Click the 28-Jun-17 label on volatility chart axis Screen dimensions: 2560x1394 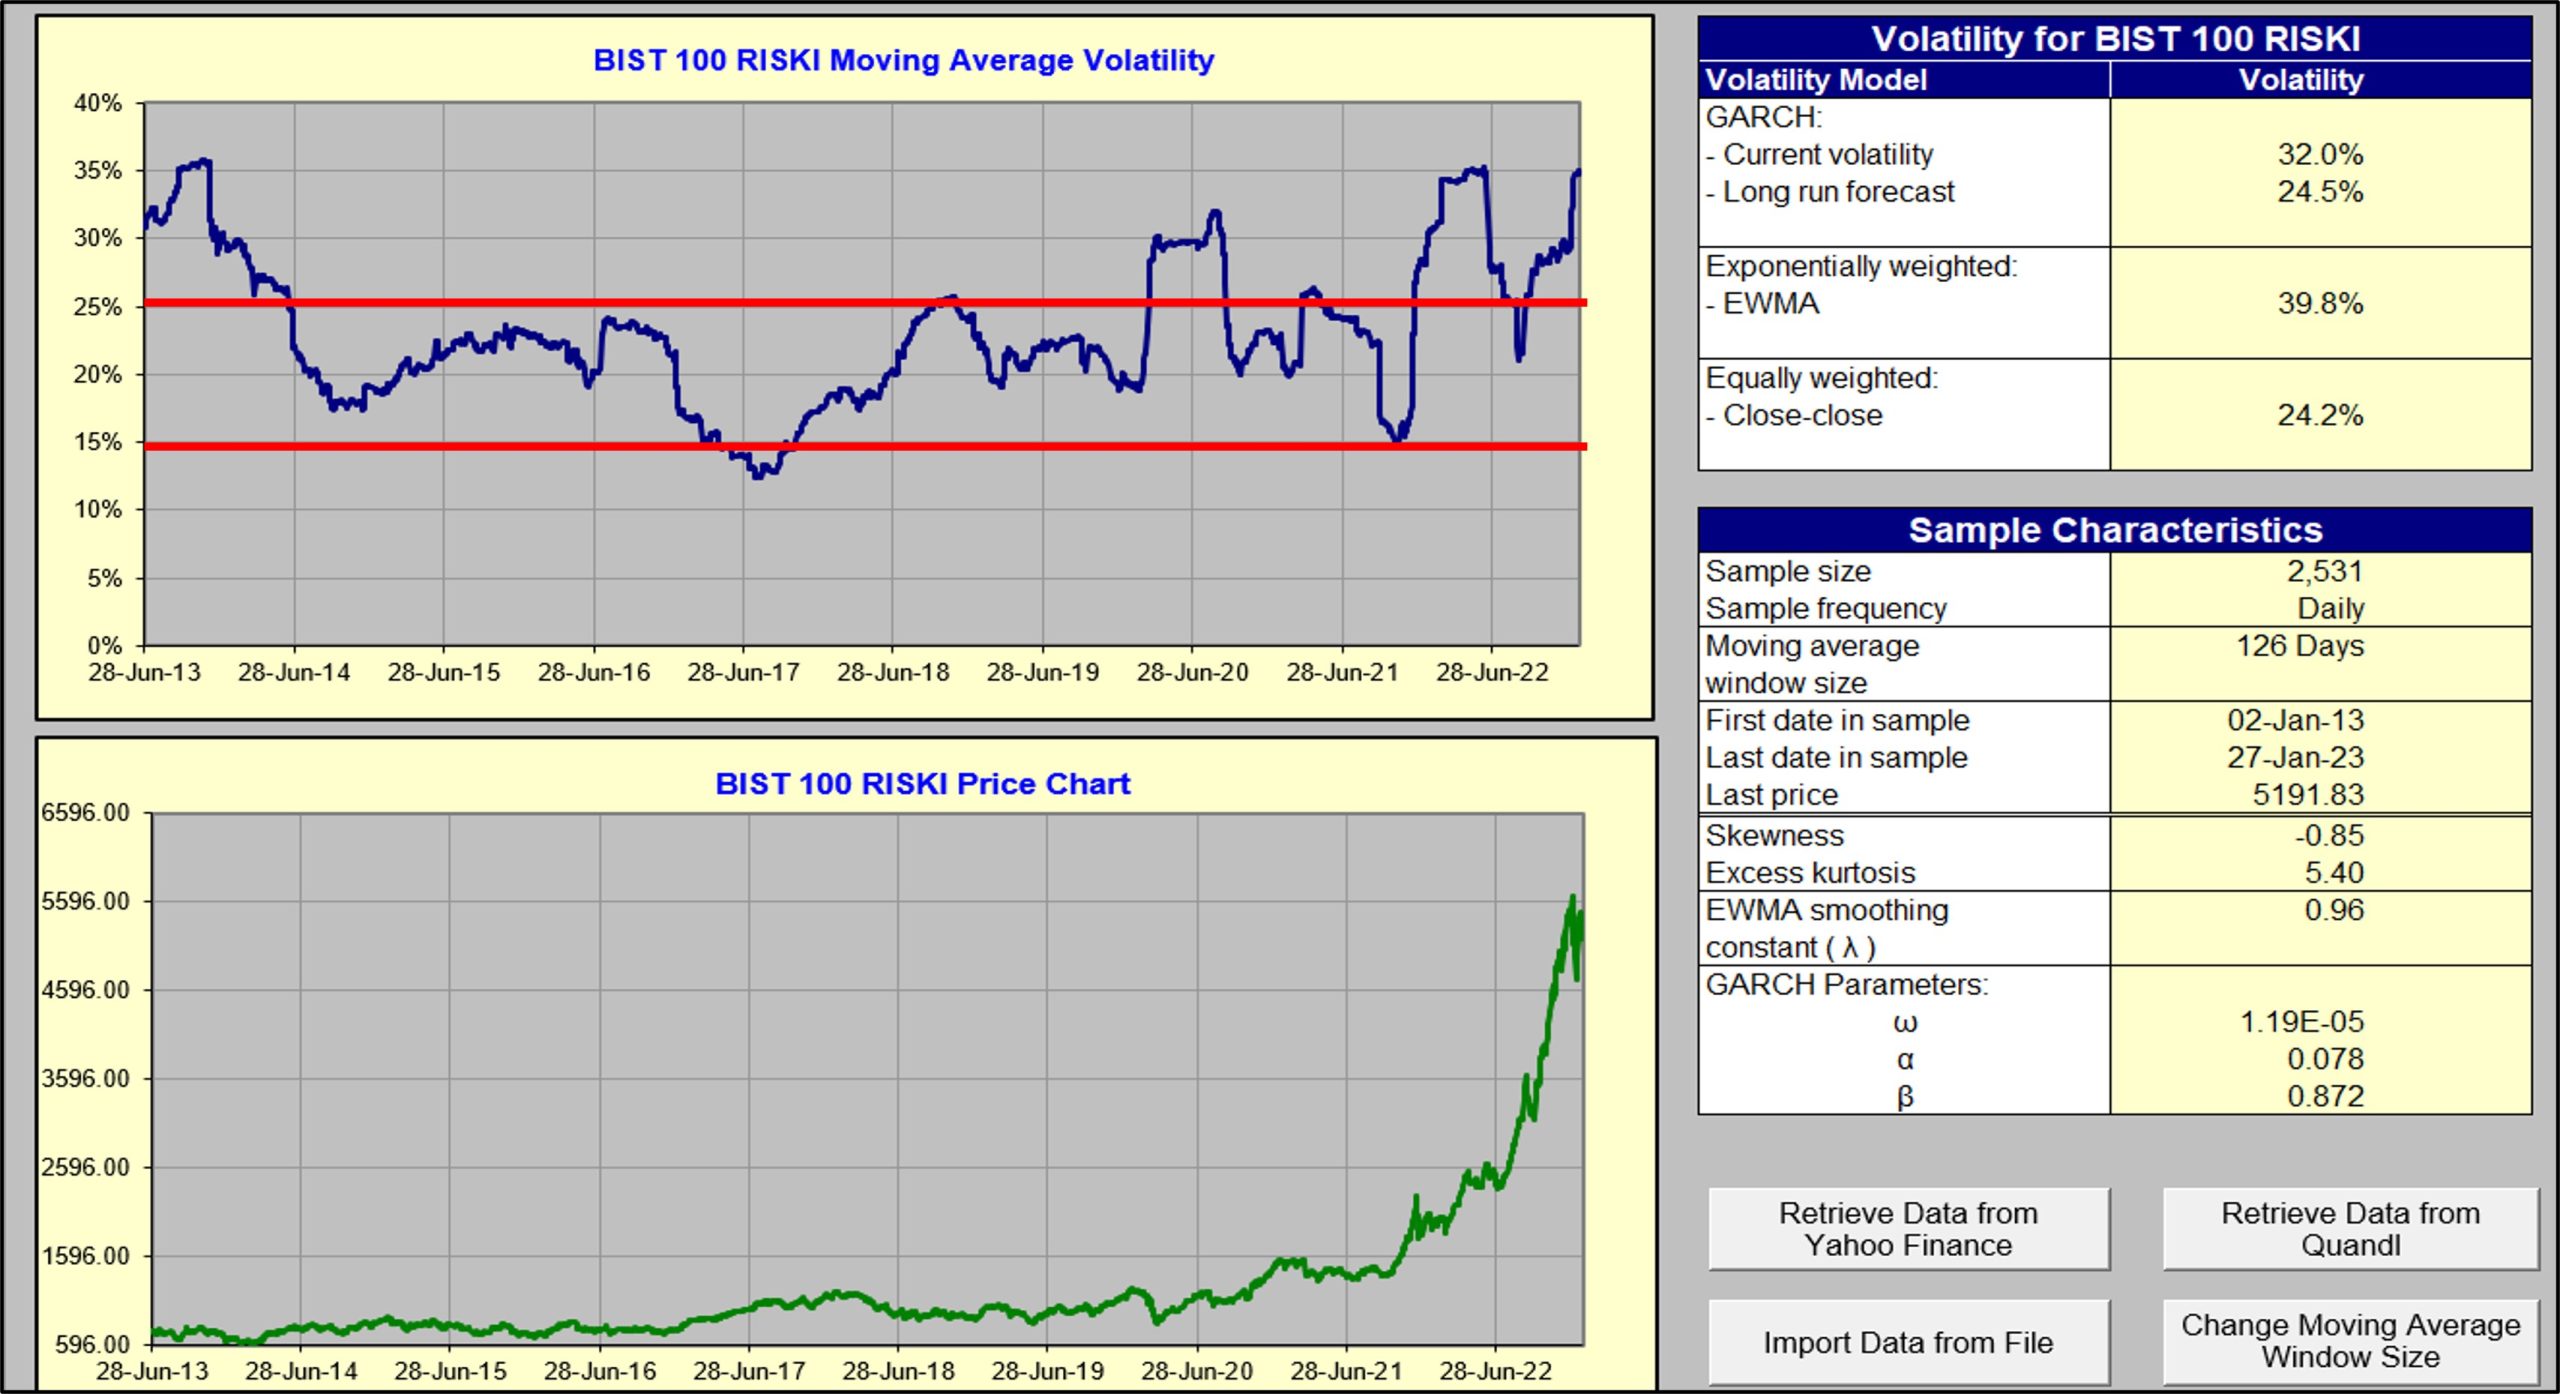[743, 672]
